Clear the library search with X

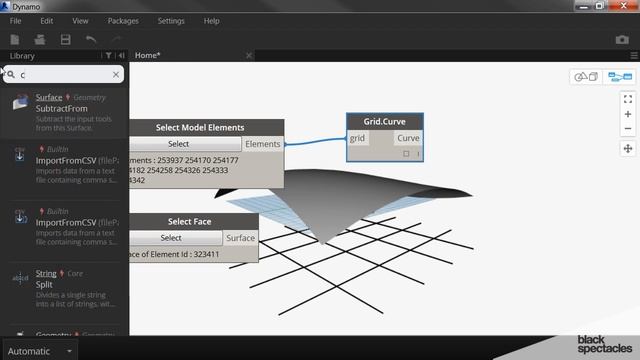[116, 74]
